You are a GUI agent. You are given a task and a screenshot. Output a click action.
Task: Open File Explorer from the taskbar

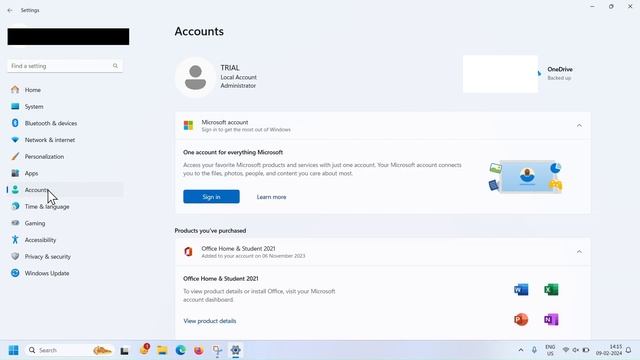(162, 350)
